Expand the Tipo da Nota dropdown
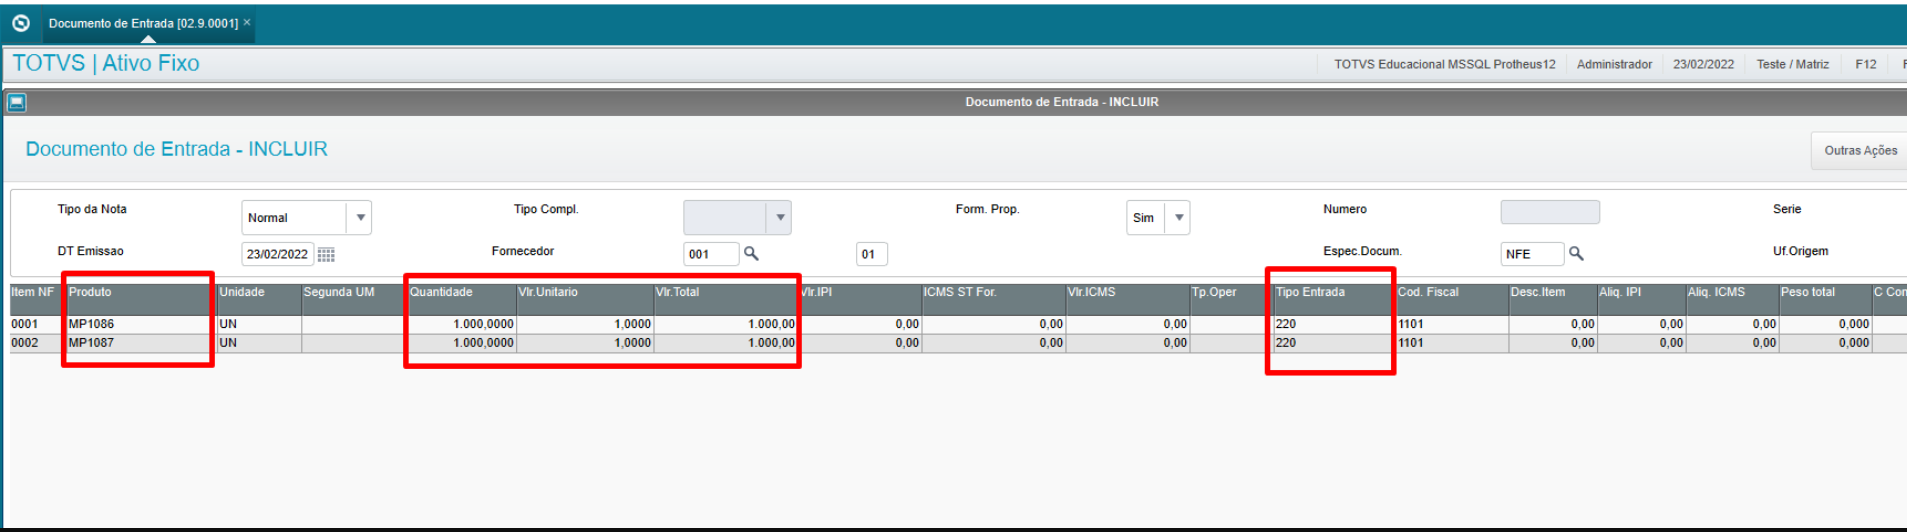Image resolution: width=1907 pixels, height=532 pixels. pyautogui.click(x=360, y=218)
